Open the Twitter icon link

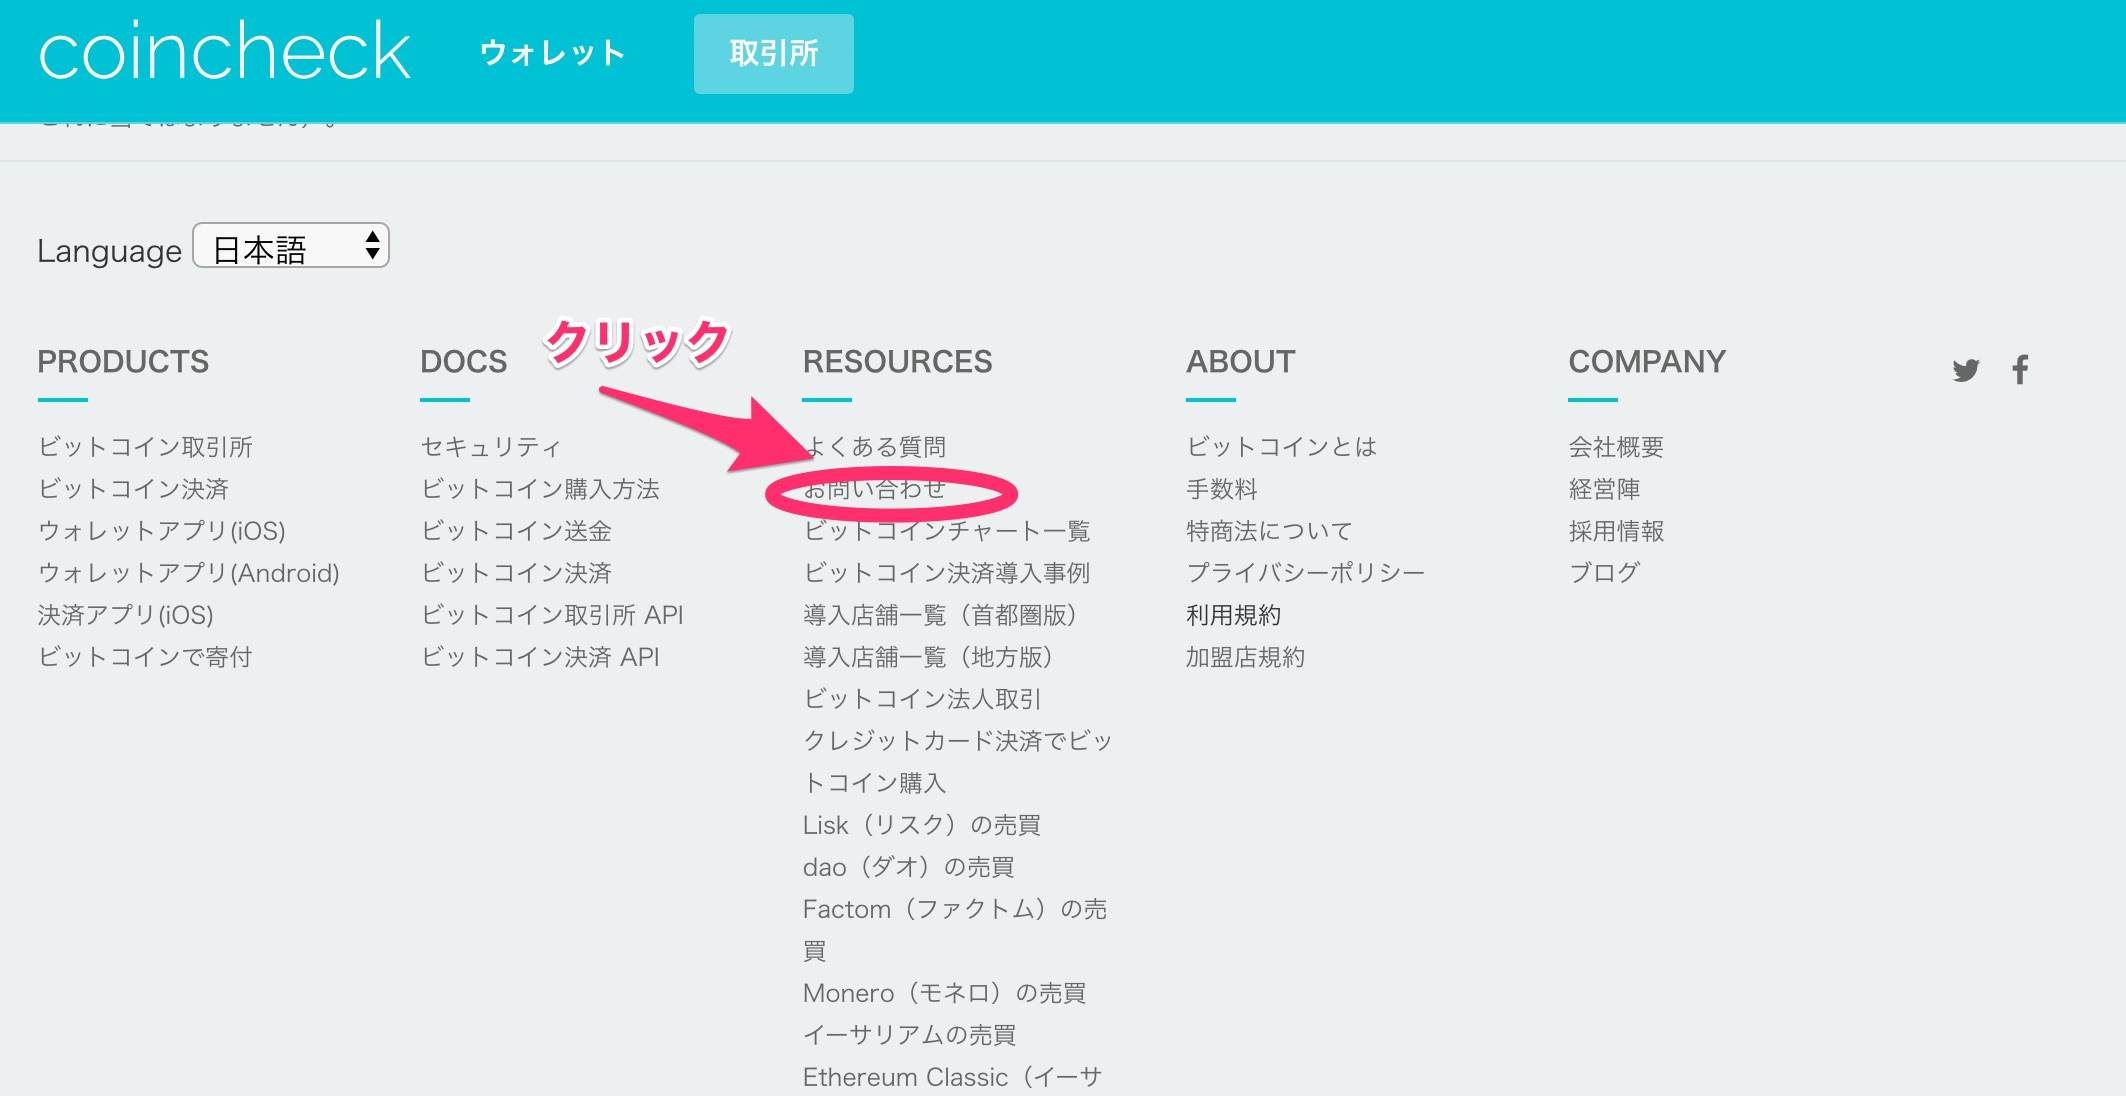pyautogui.click(x=1965, y=370)
